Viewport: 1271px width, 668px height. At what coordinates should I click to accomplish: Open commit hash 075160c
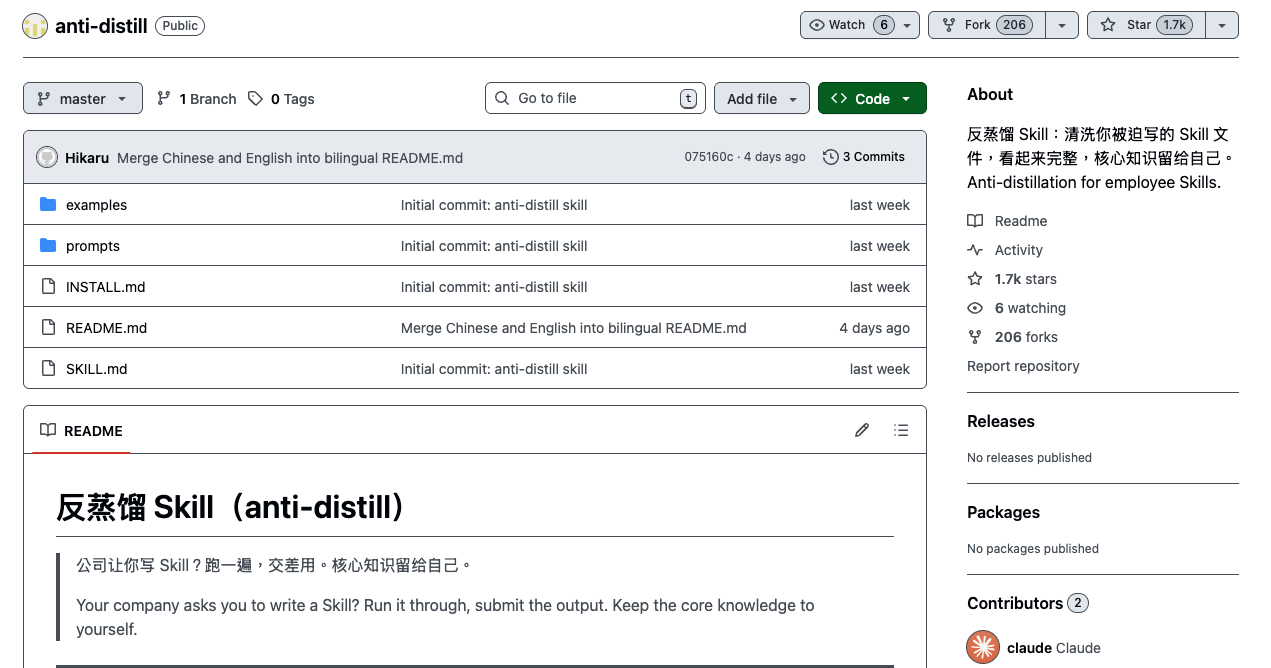point(709,157)
